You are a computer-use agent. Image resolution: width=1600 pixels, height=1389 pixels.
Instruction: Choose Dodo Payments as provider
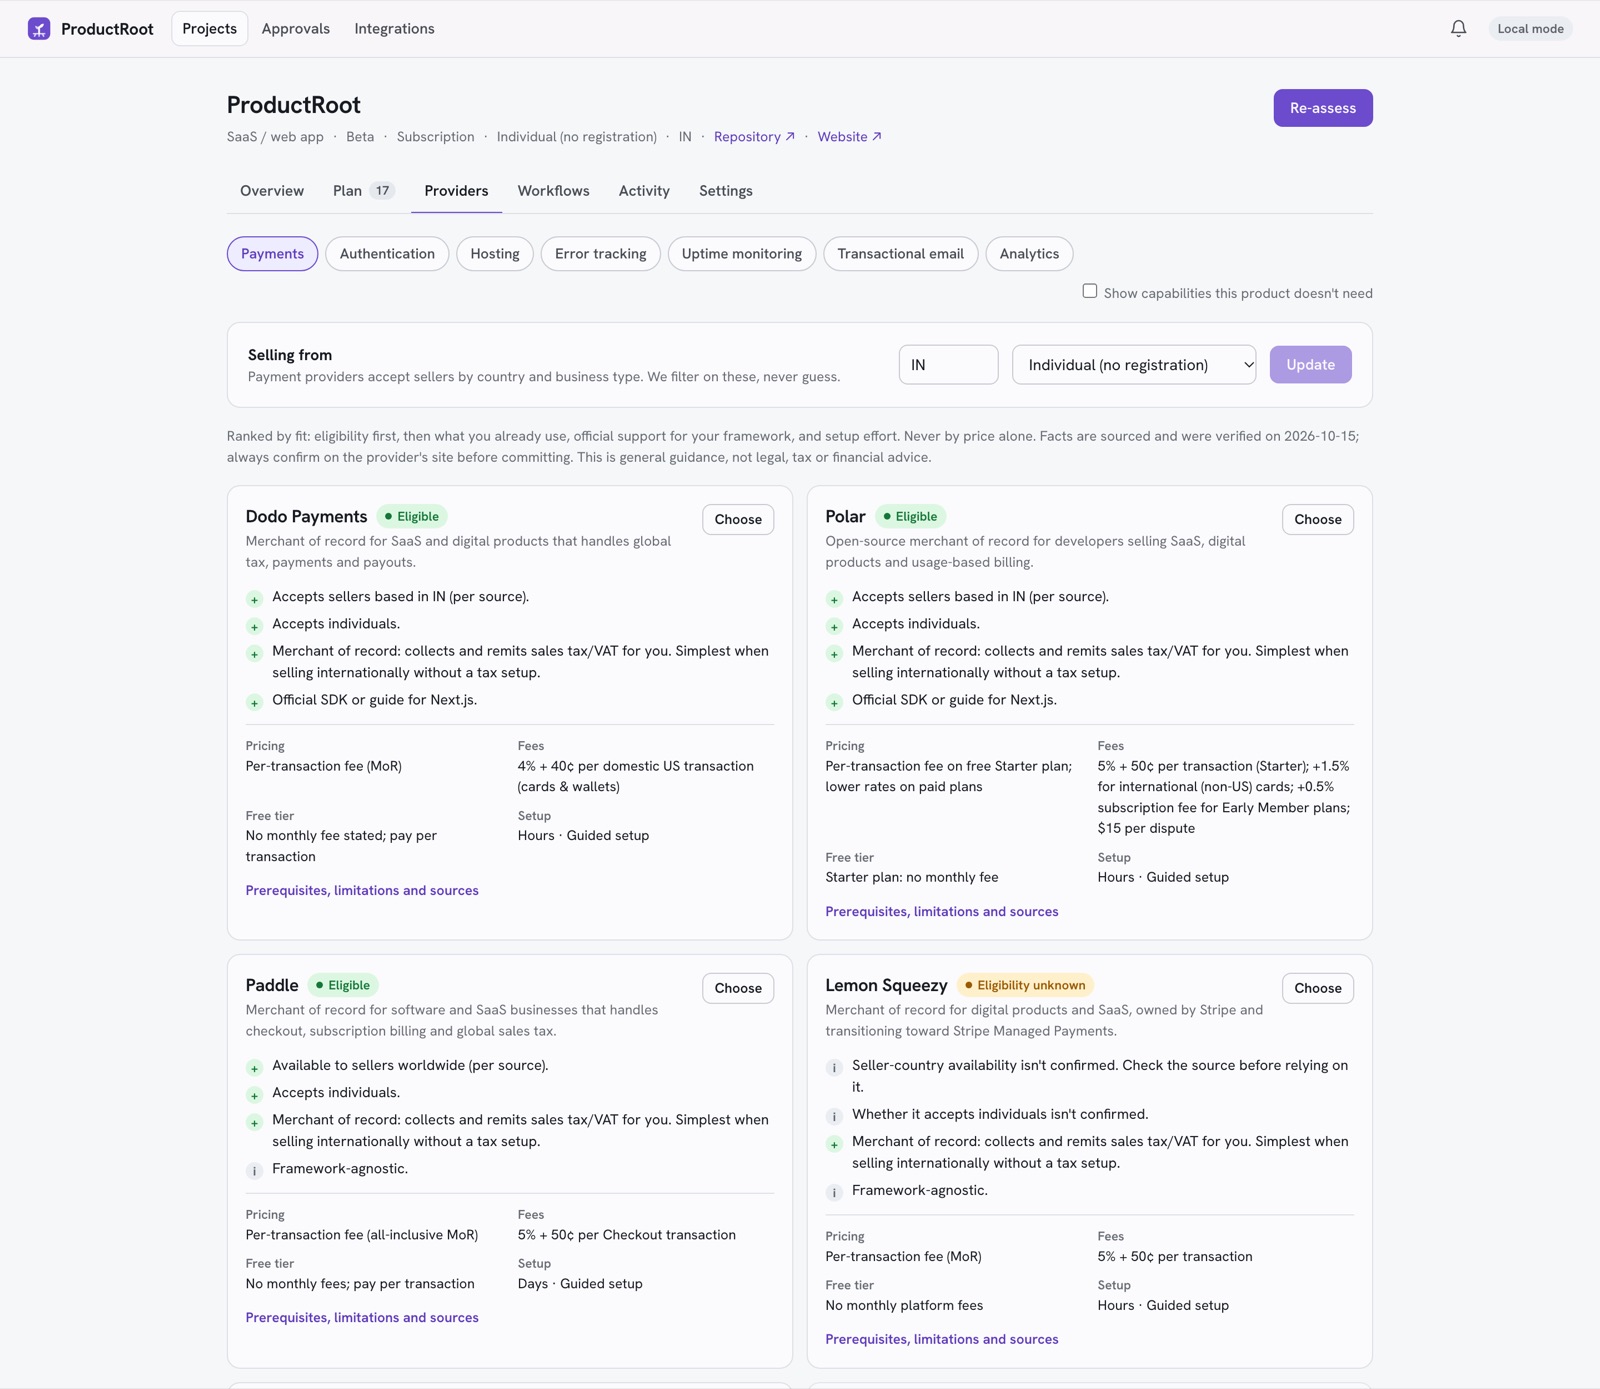coord(738,520)
